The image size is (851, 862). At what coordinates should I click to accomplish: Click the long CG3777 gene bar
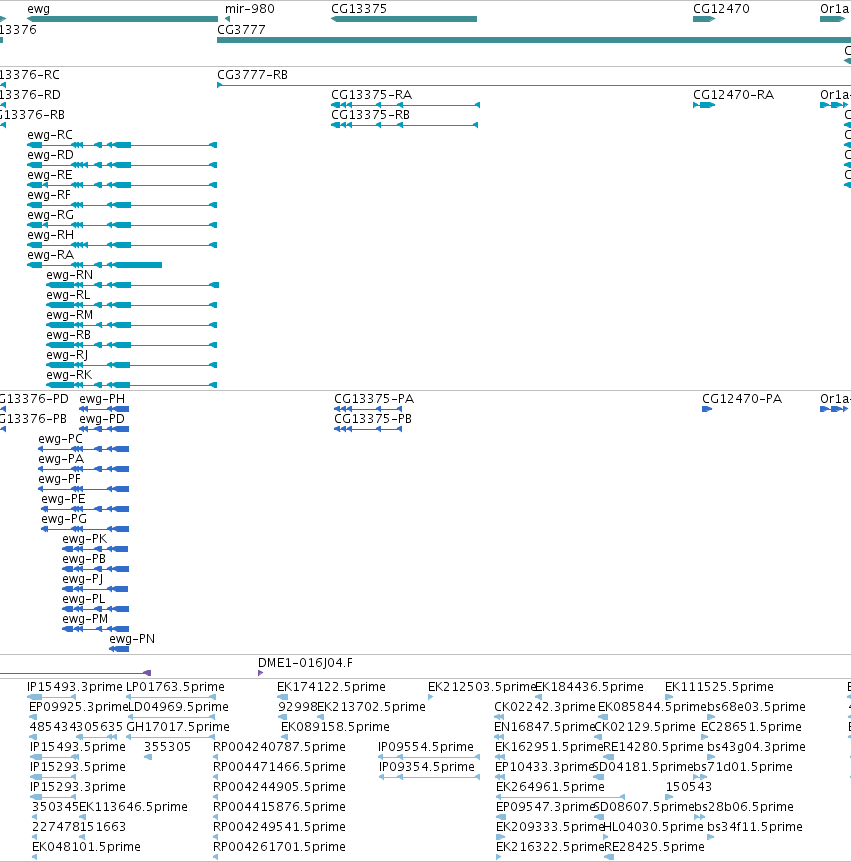point(534,40)
